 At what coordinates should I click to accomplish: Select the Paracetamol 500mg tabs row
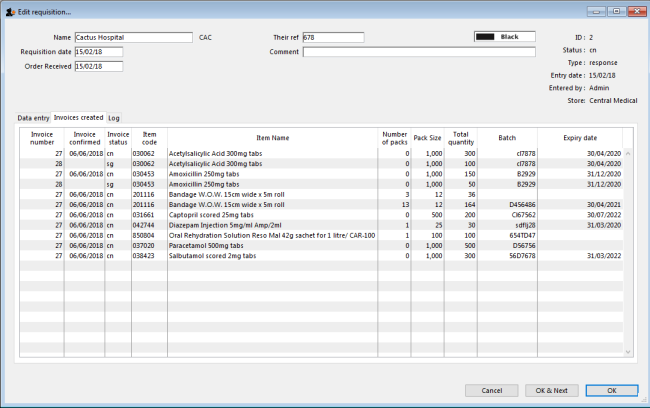[x=272, y=245]
